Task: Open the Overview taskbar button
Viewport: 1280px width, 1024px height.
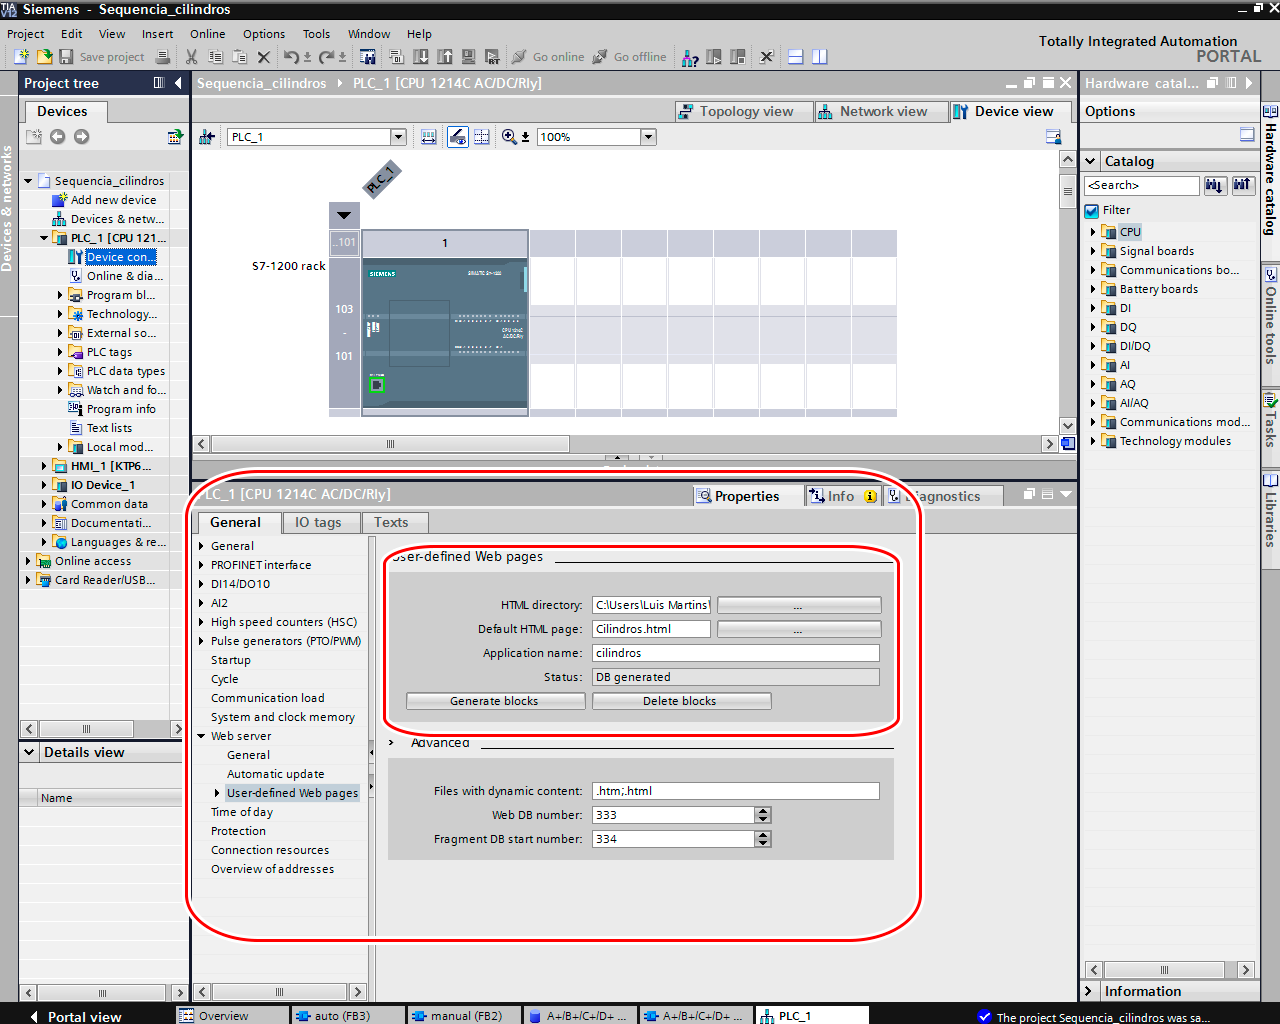Action: pyautogui.click(x=231, y=1015)
